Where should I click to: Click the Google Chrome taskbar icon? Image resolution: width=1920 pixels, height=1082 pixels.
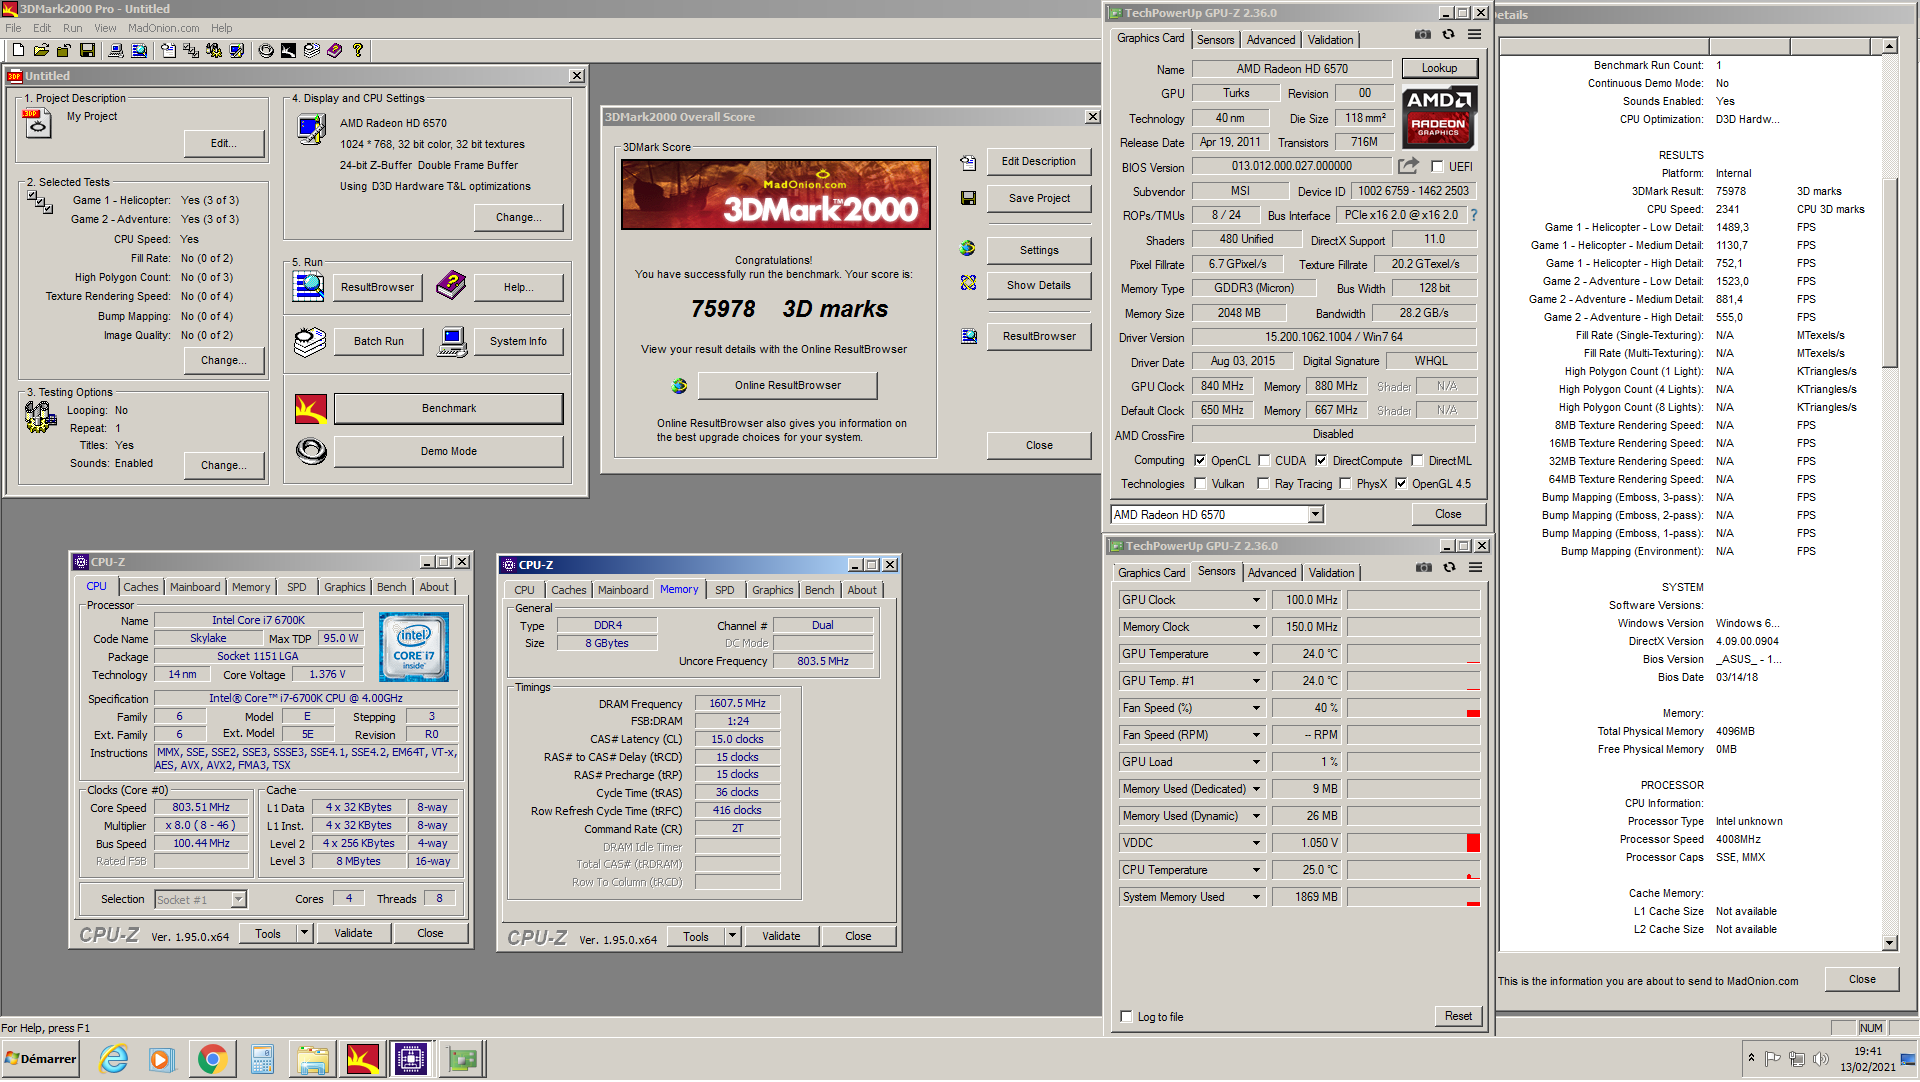212,1060
